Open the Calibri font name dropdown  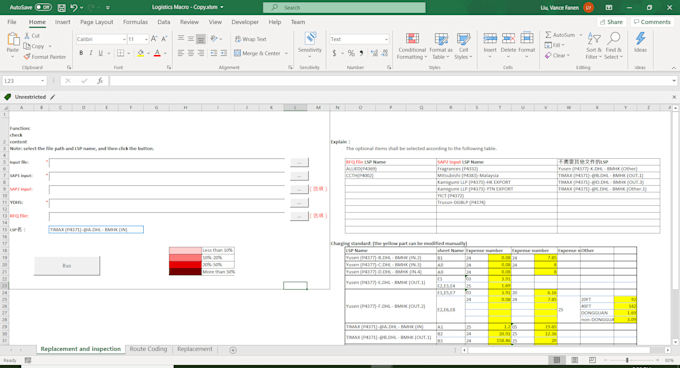(x=124, y=39)
